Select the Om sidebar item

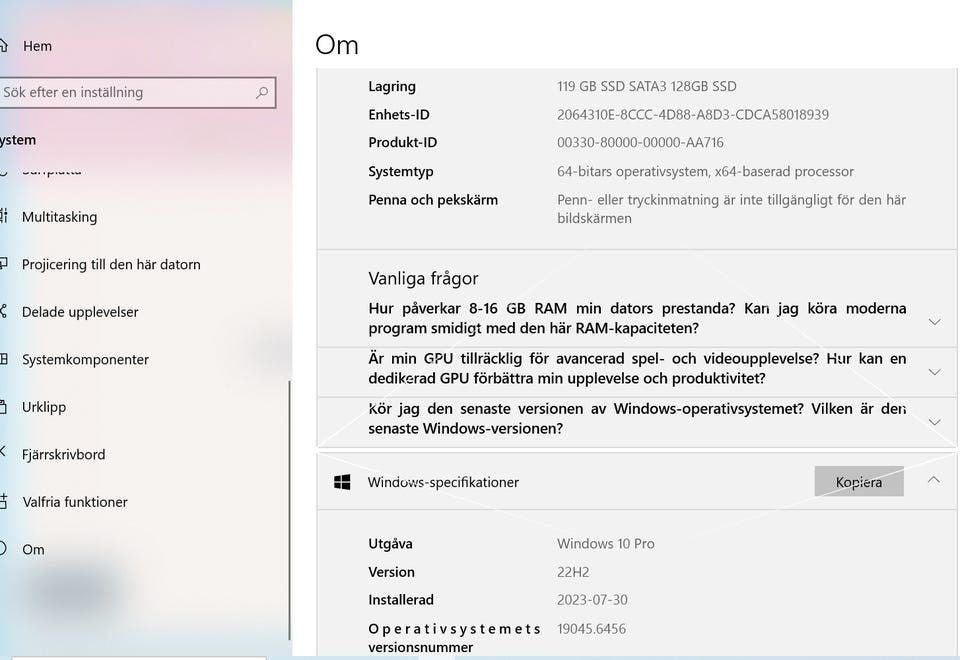33,550
